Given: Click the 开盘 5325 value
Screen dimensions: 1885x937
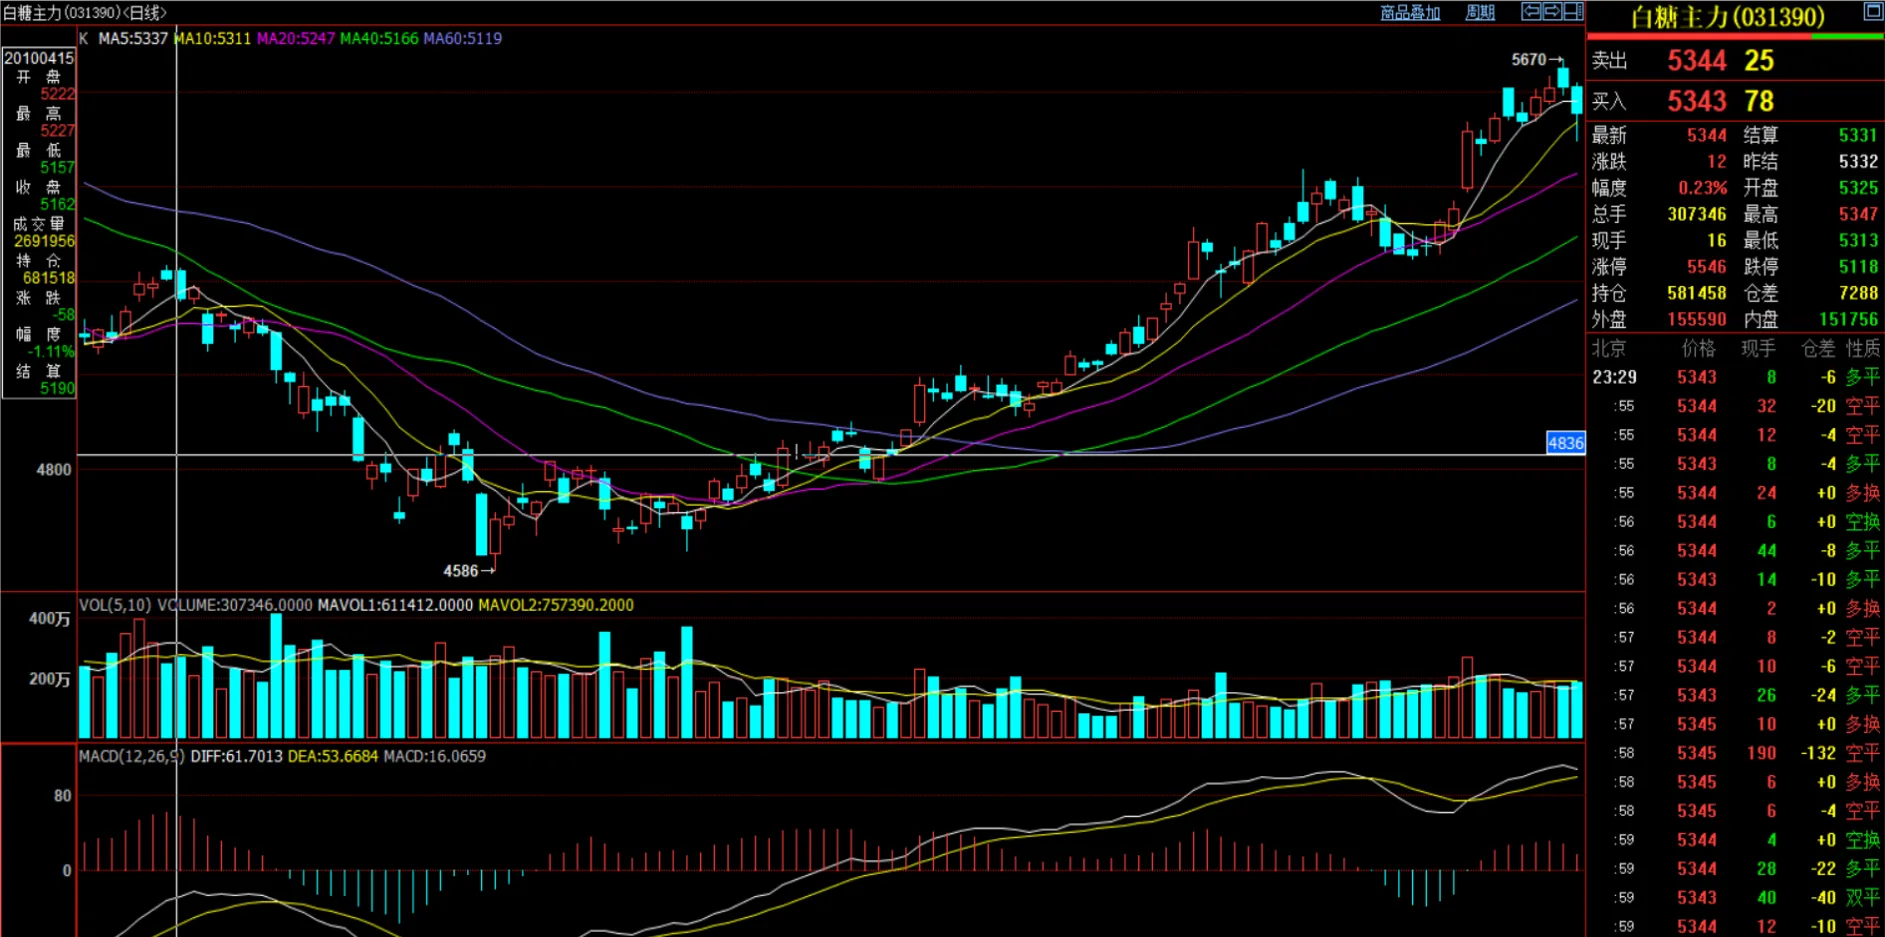Looking at the screenshot, I should click(1858, 188).
